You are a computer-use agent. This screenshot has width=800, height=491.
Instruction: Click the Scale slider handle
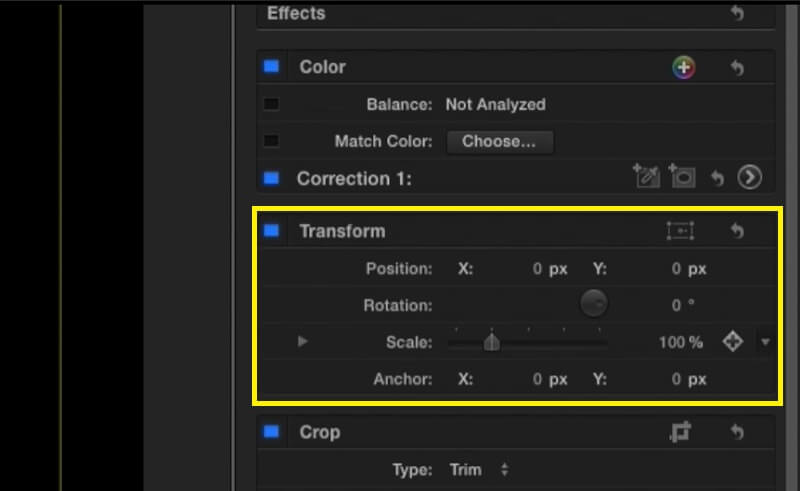491,342
